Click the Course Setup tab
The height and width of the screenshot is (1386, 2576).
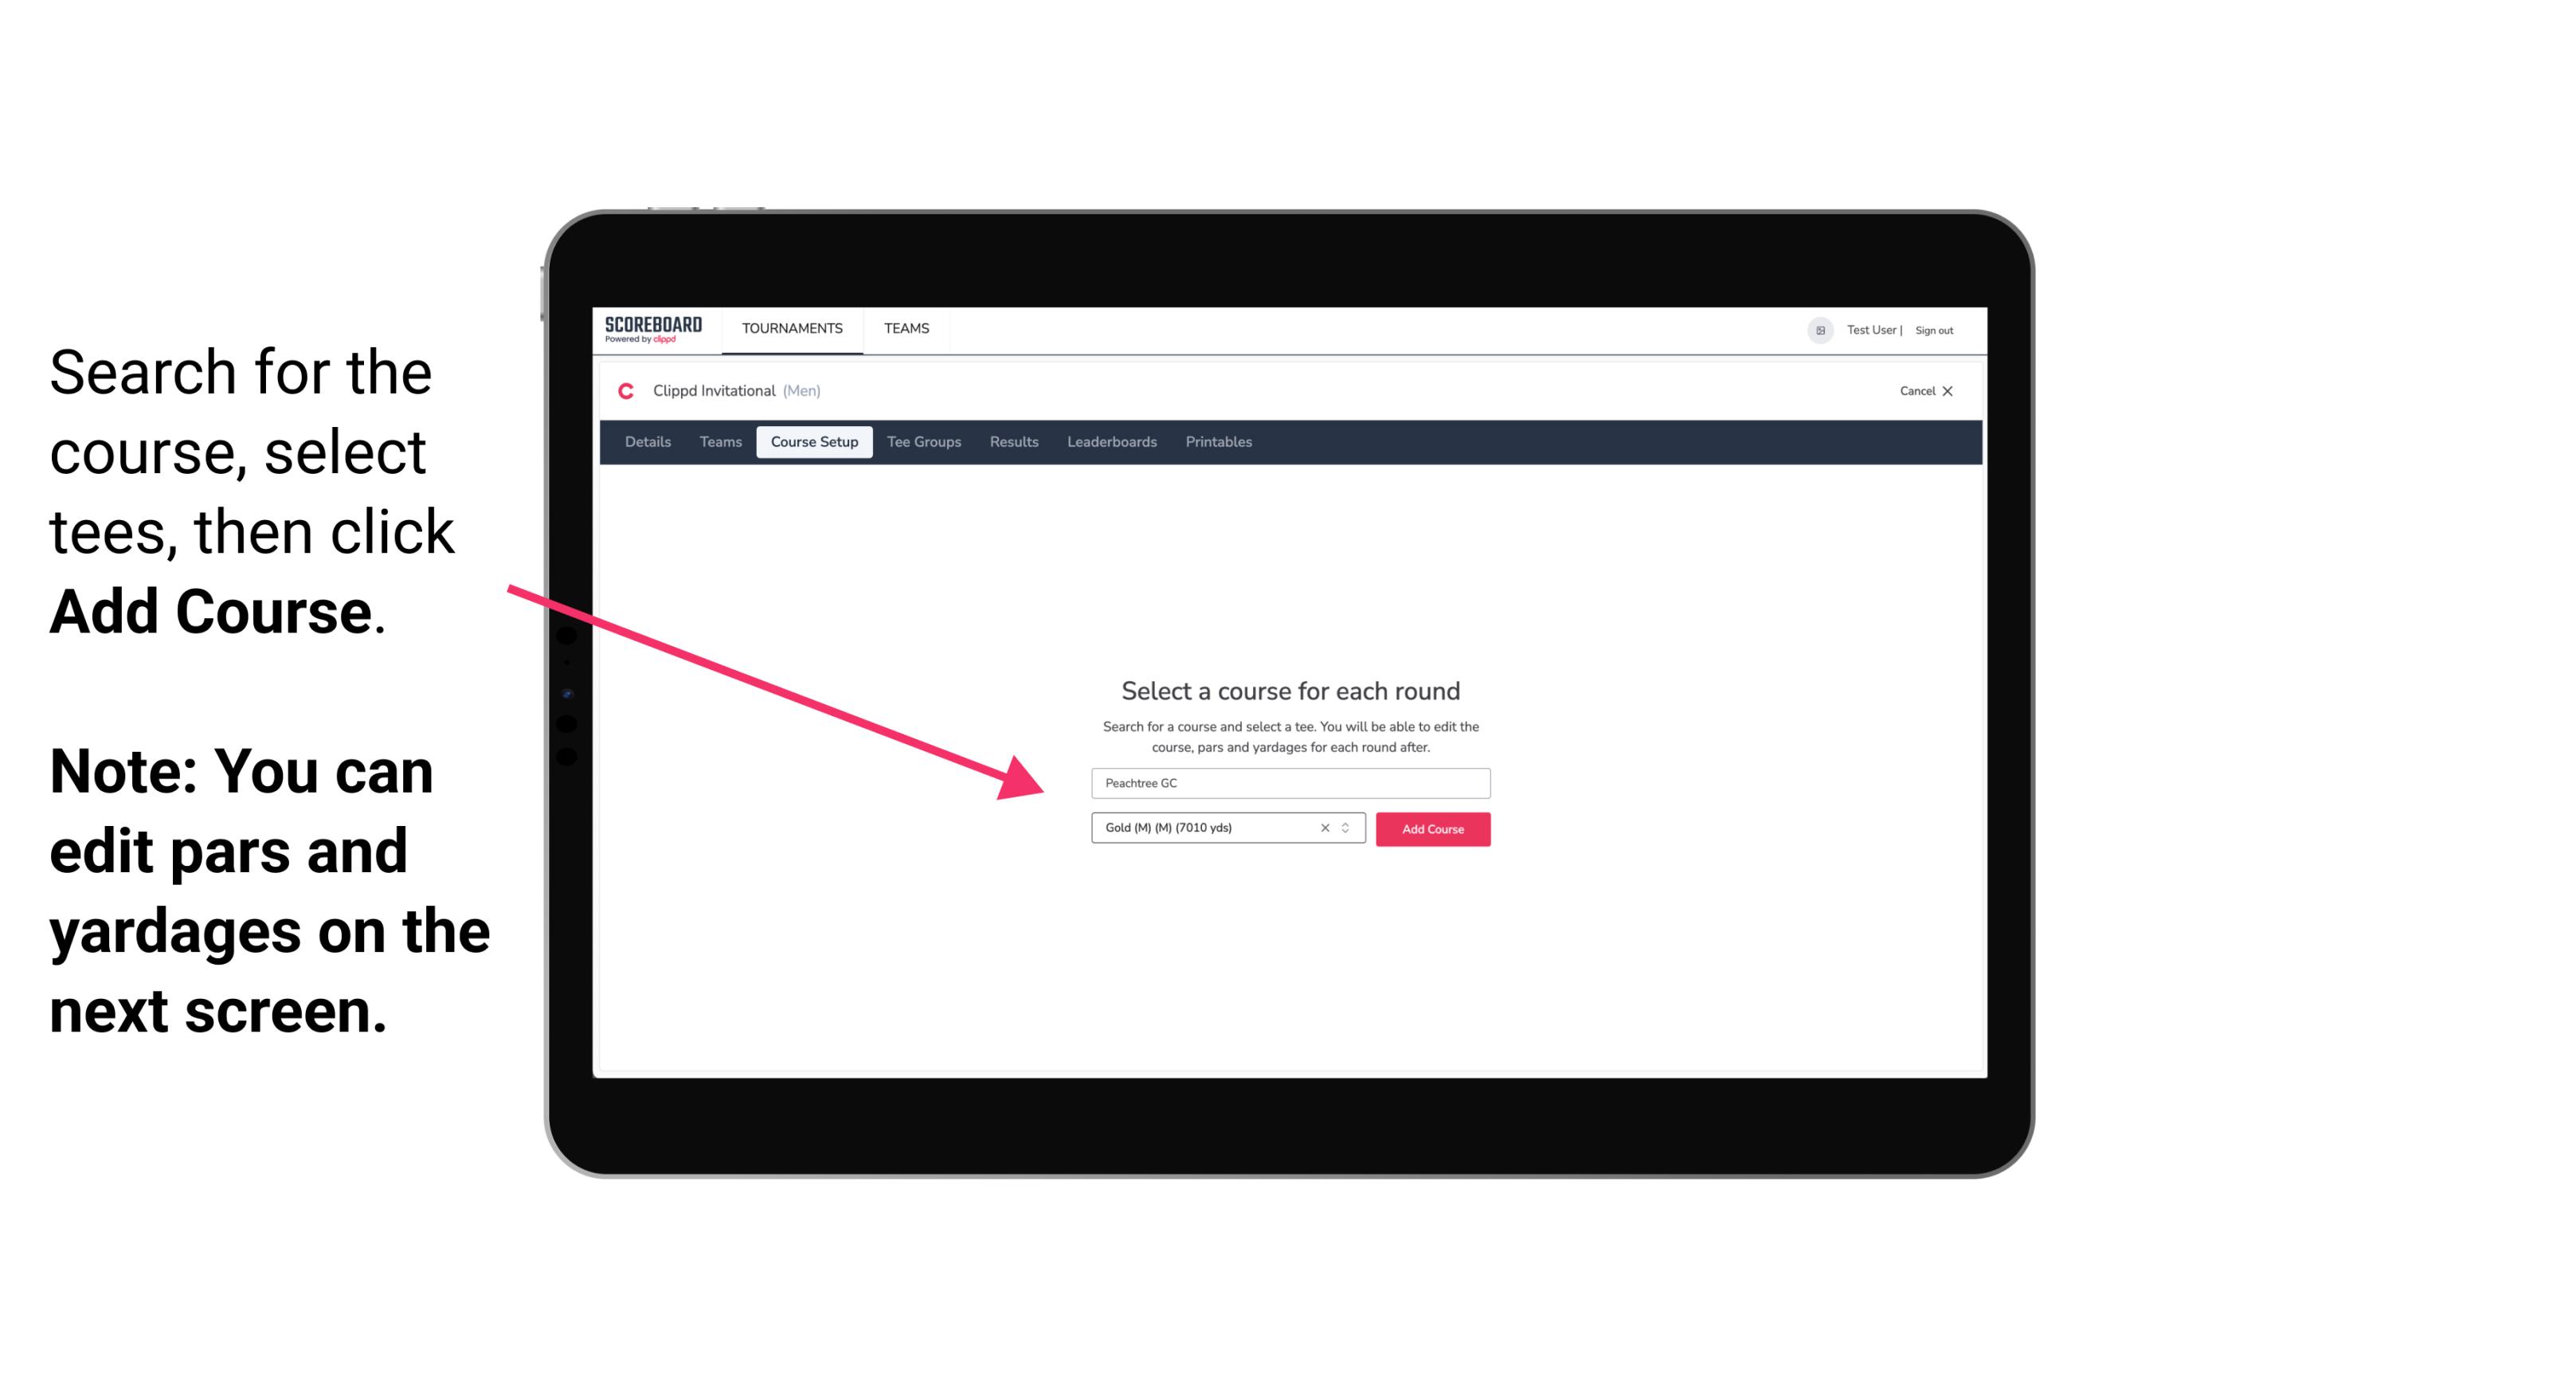click(x=814, y=442)
